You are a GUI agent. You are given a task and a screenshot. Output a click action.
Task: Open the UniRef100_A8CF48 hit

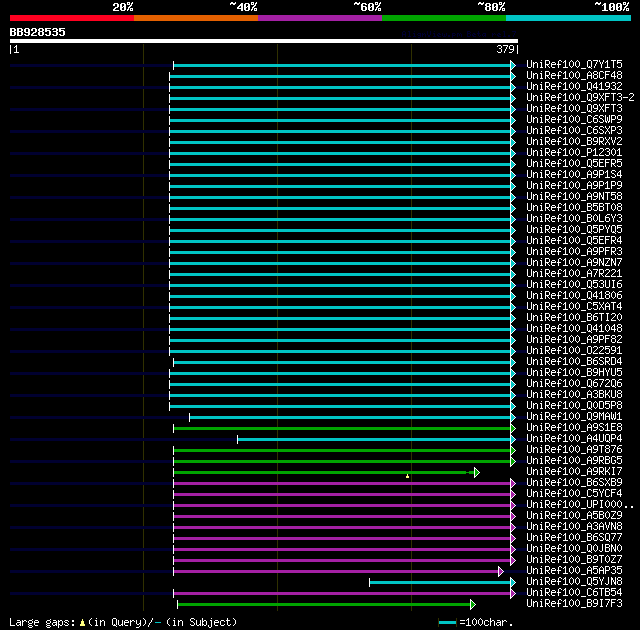tap(574, 75)
